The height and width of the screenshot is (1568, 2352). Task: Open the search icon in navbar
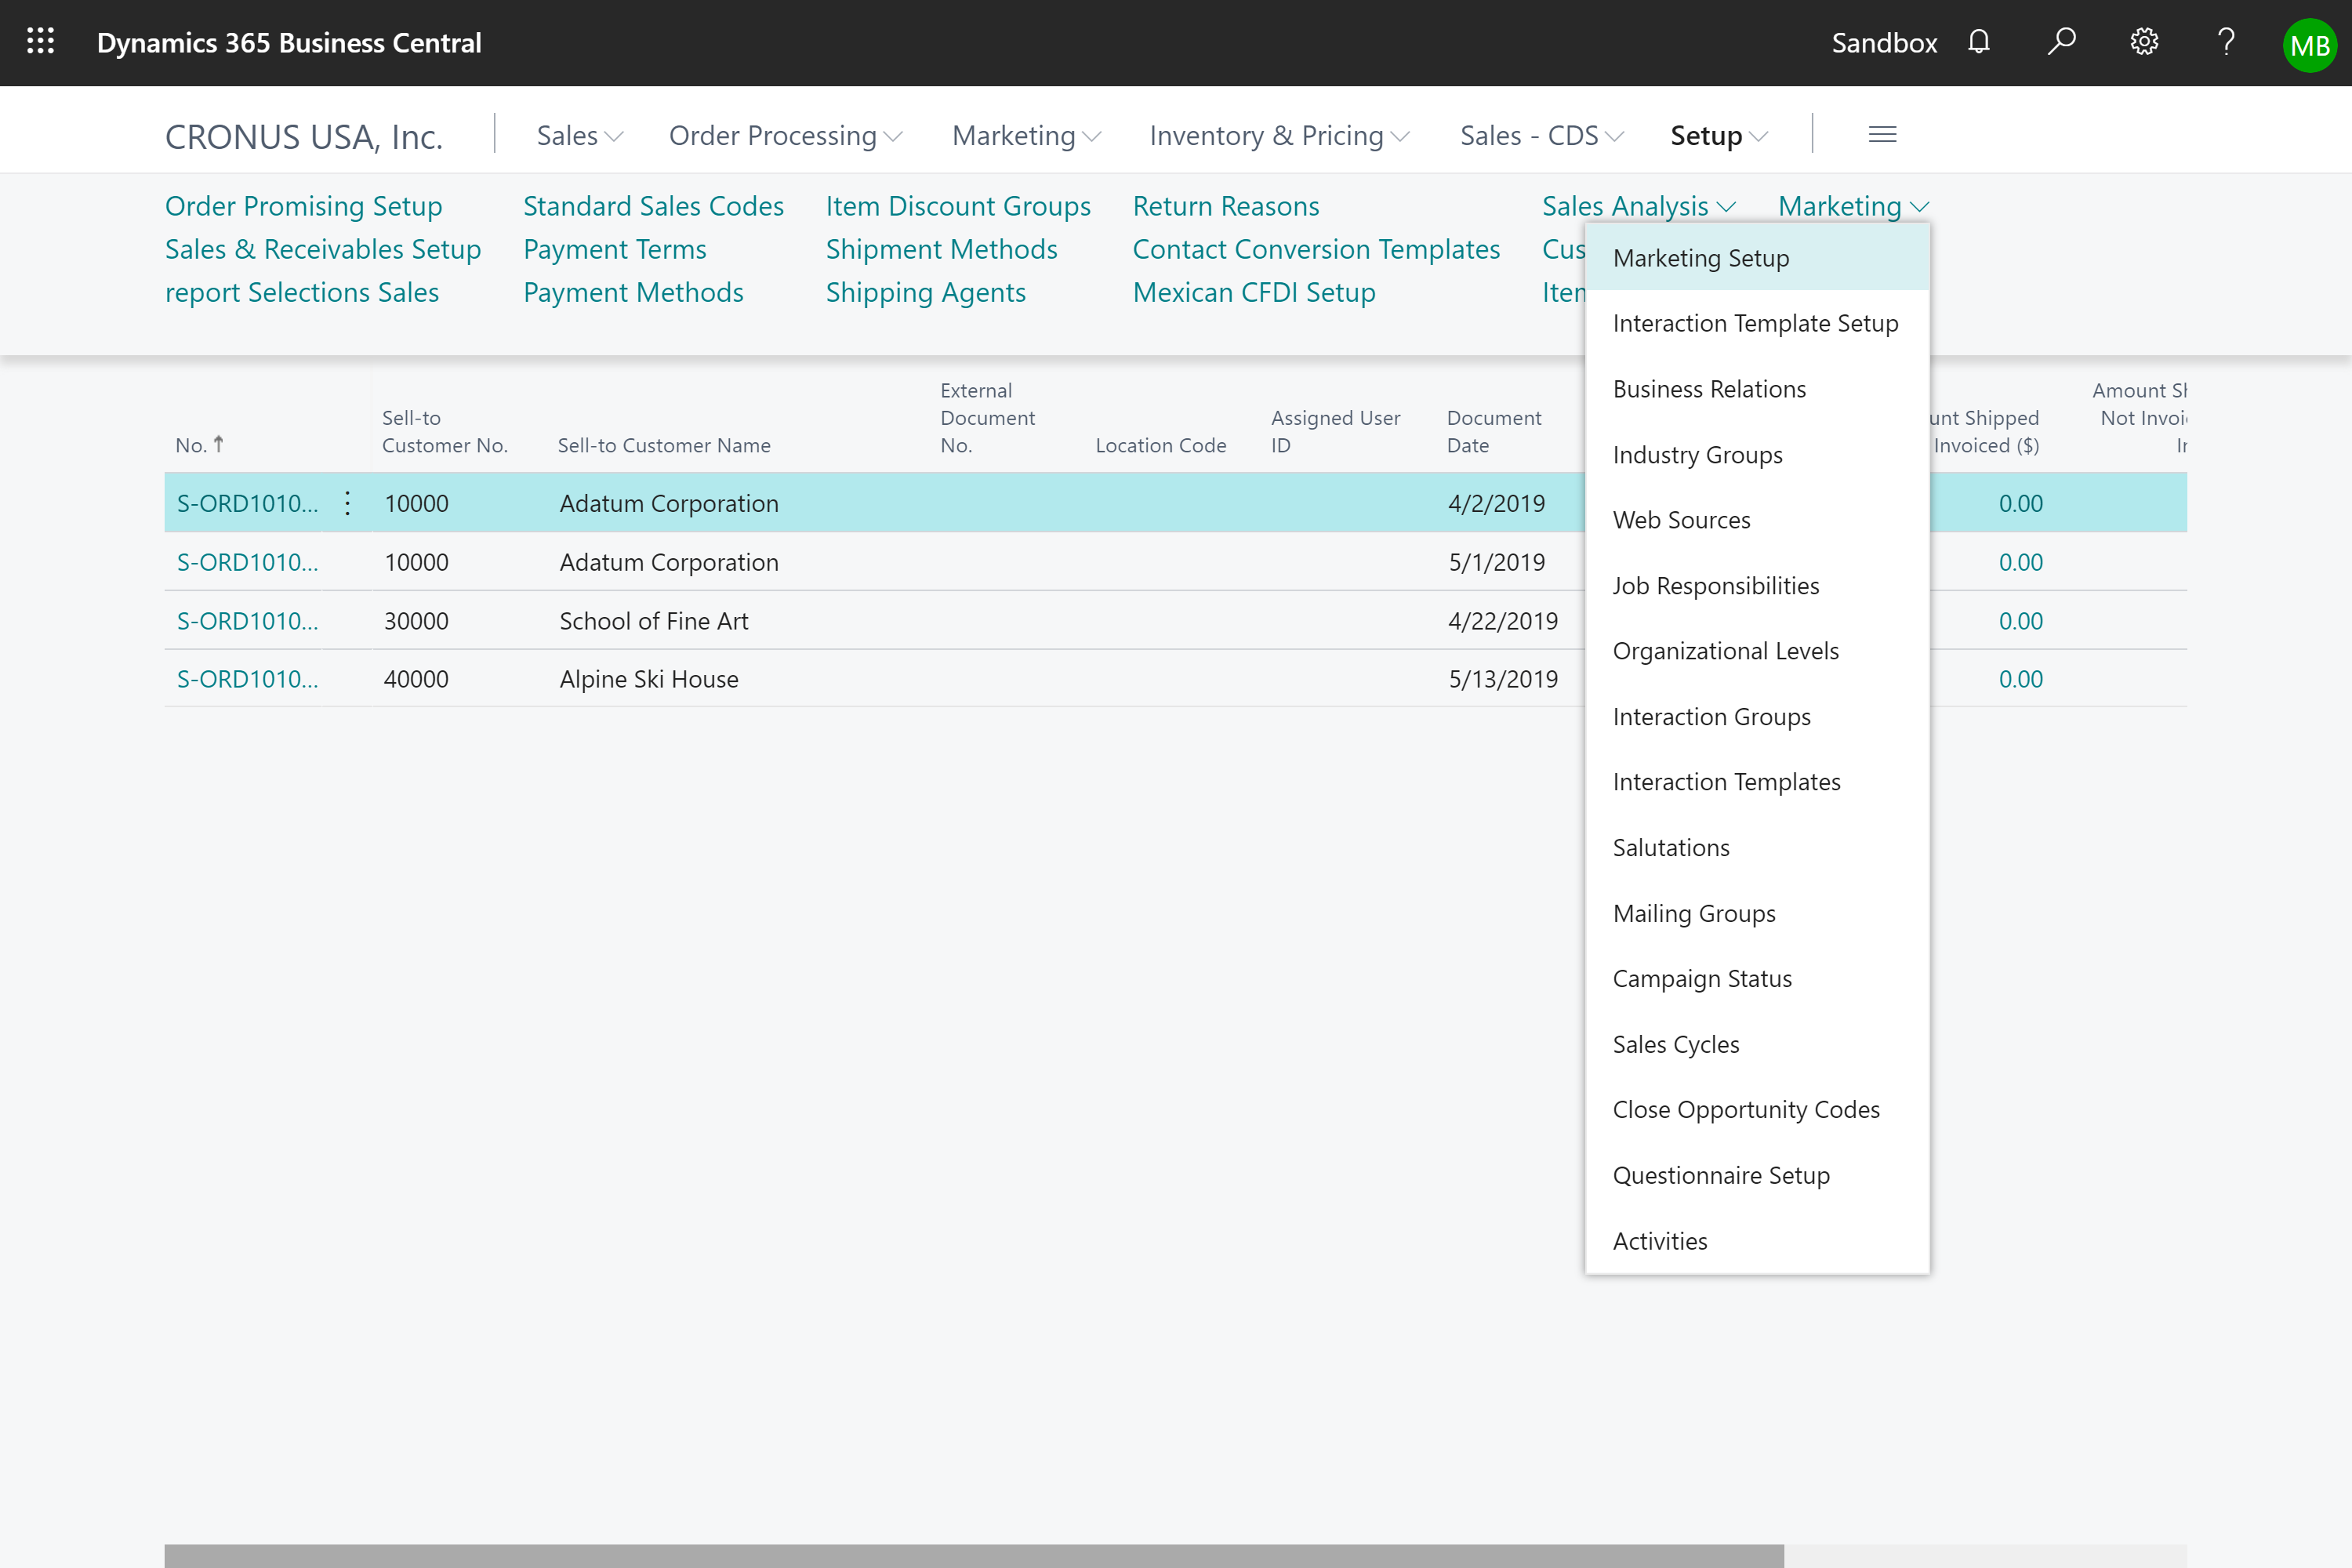click(2060, 42)
